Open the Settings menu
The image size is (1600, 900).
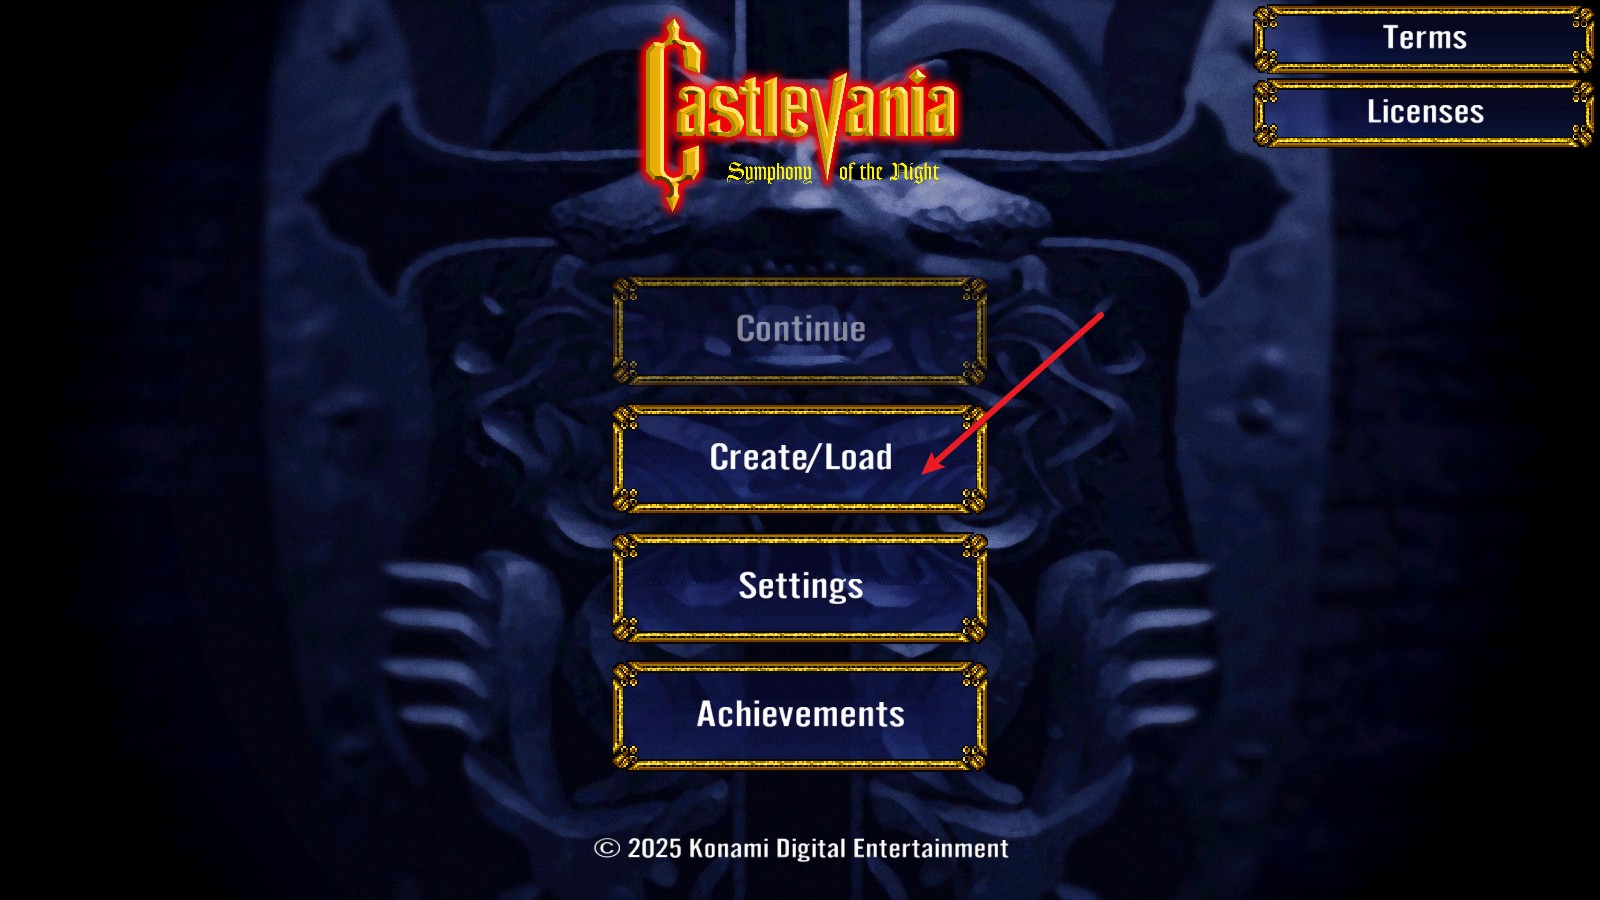800,588
